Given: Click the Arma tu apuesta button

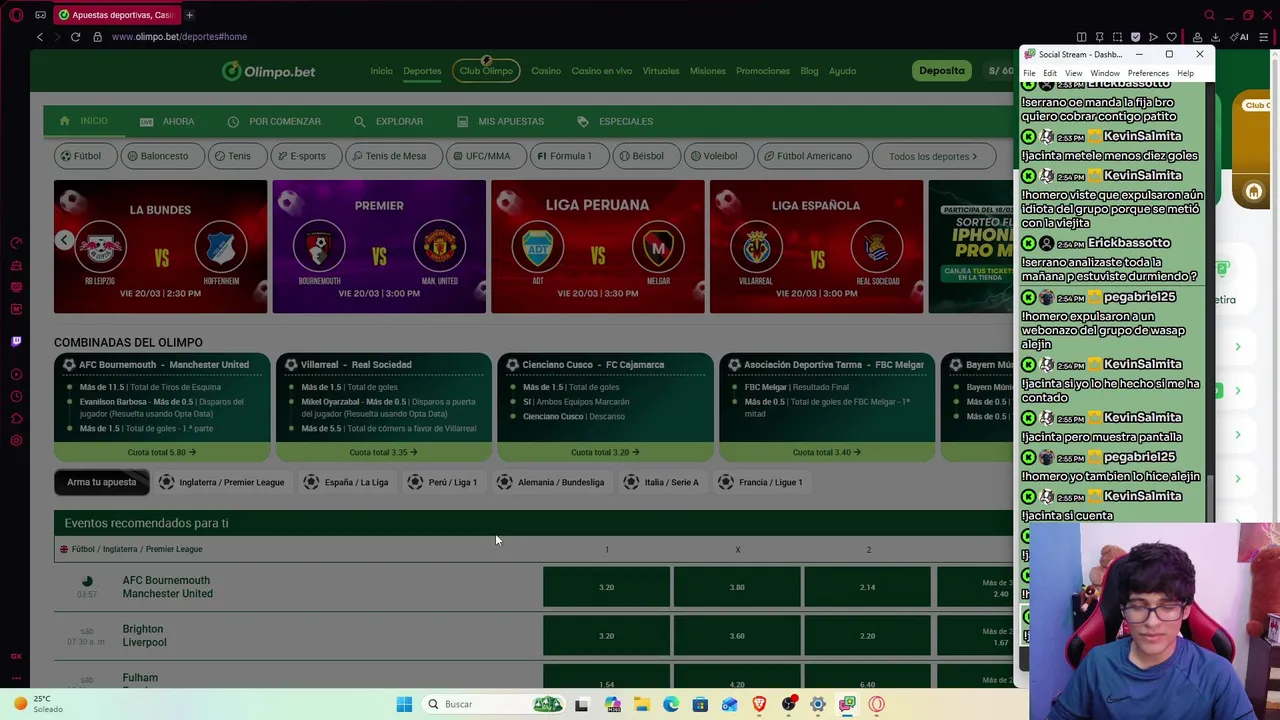Looking at the screenshot, I should [x=102, y=482].
